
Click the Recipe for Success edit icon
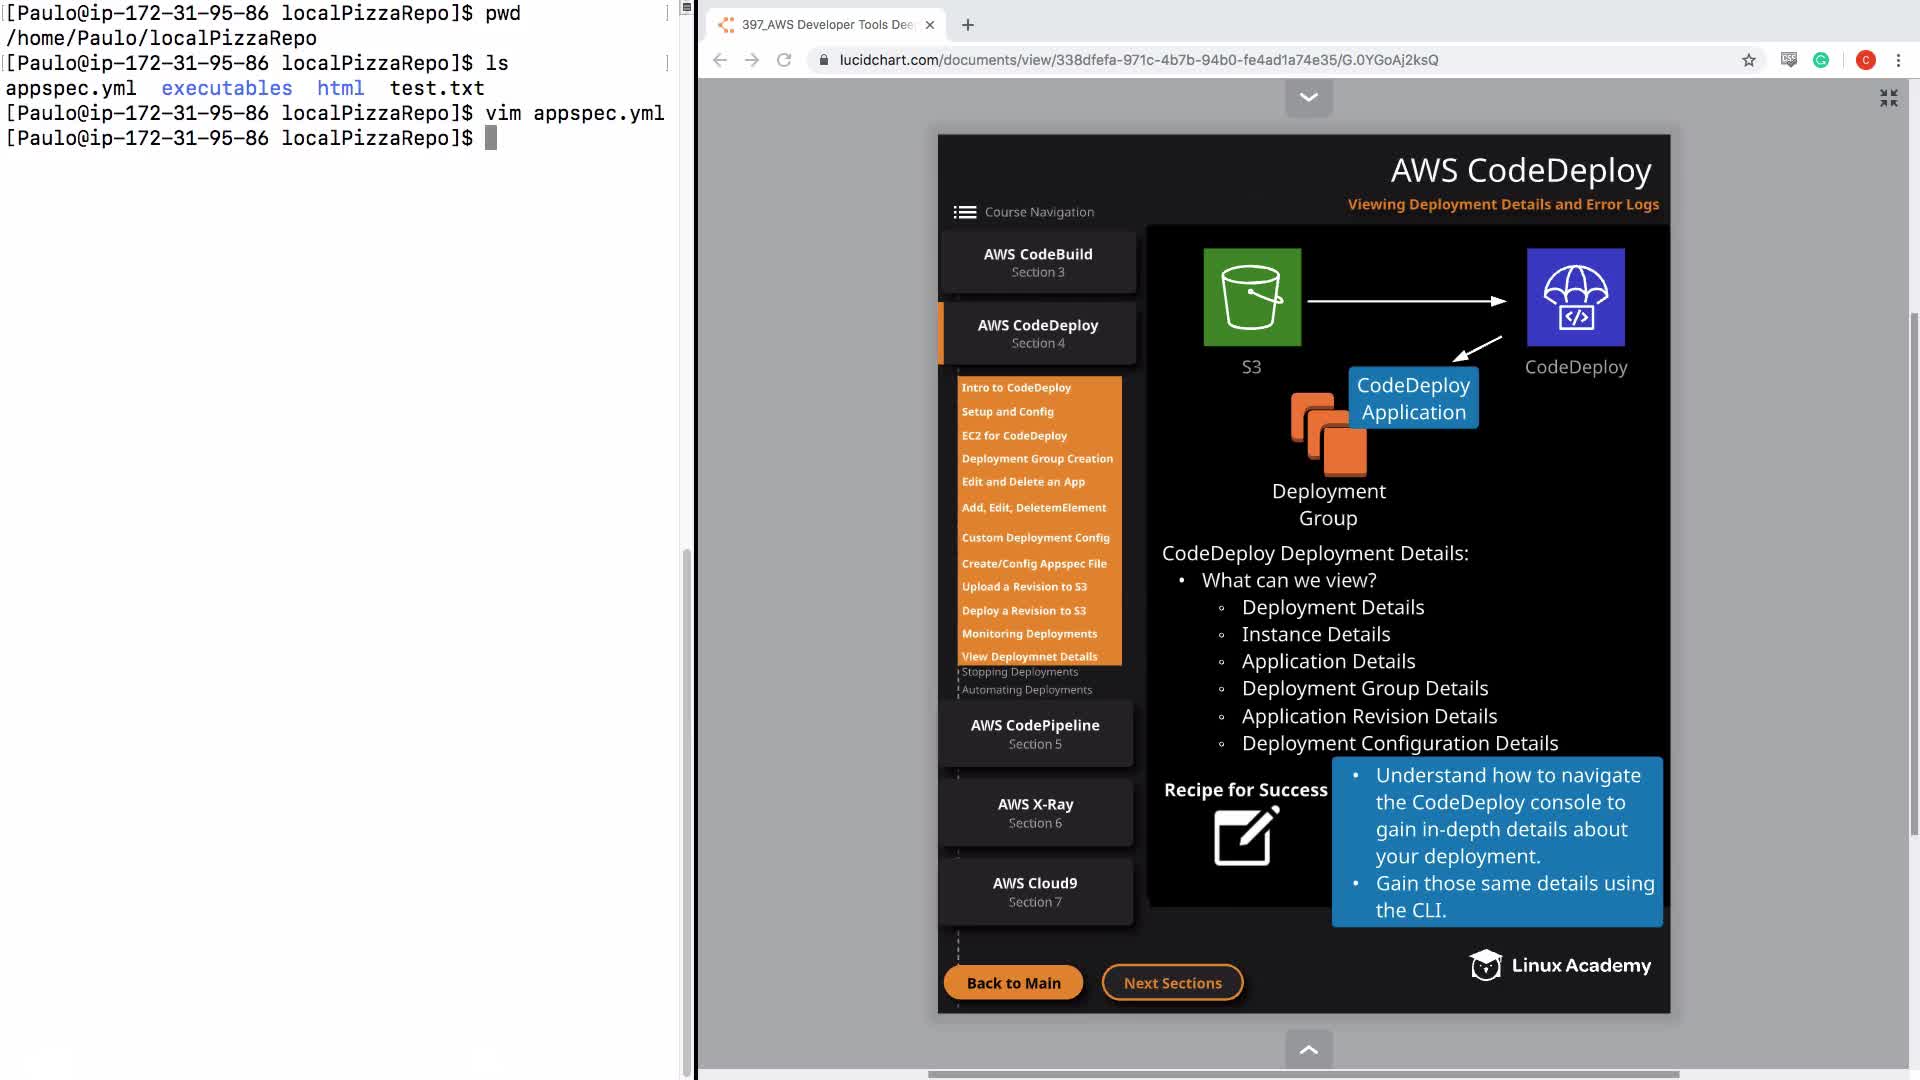(1245, 836)
